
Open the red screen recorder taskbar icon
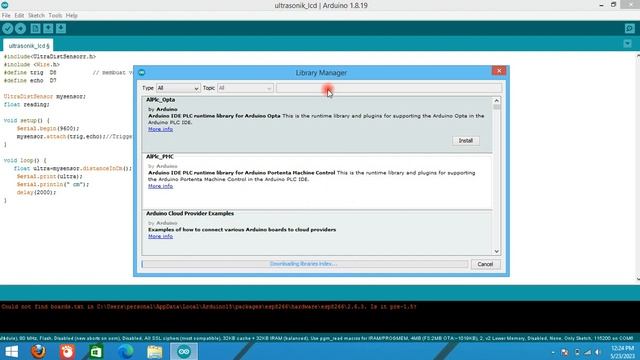coord(67,351)
